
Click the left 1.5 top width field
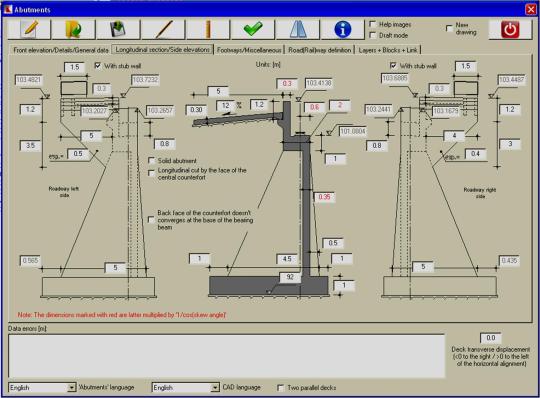coord(74,67)
